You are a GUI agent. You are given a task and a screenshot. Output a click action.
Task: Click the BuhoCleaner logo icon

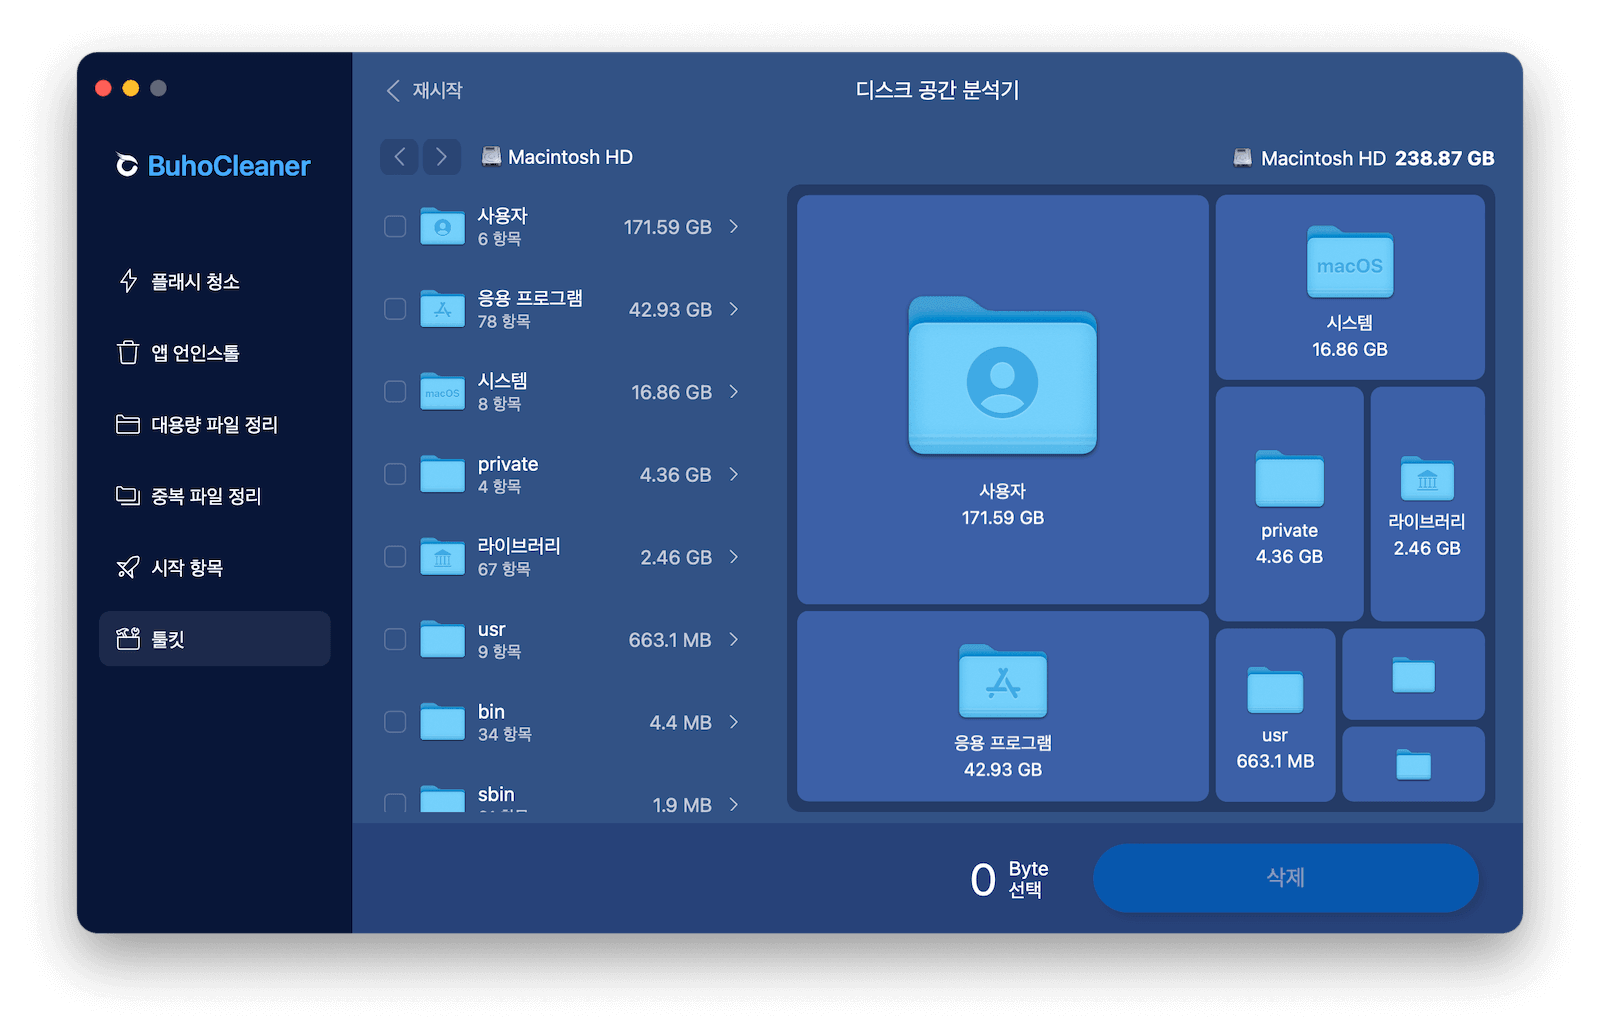point(127,165)
